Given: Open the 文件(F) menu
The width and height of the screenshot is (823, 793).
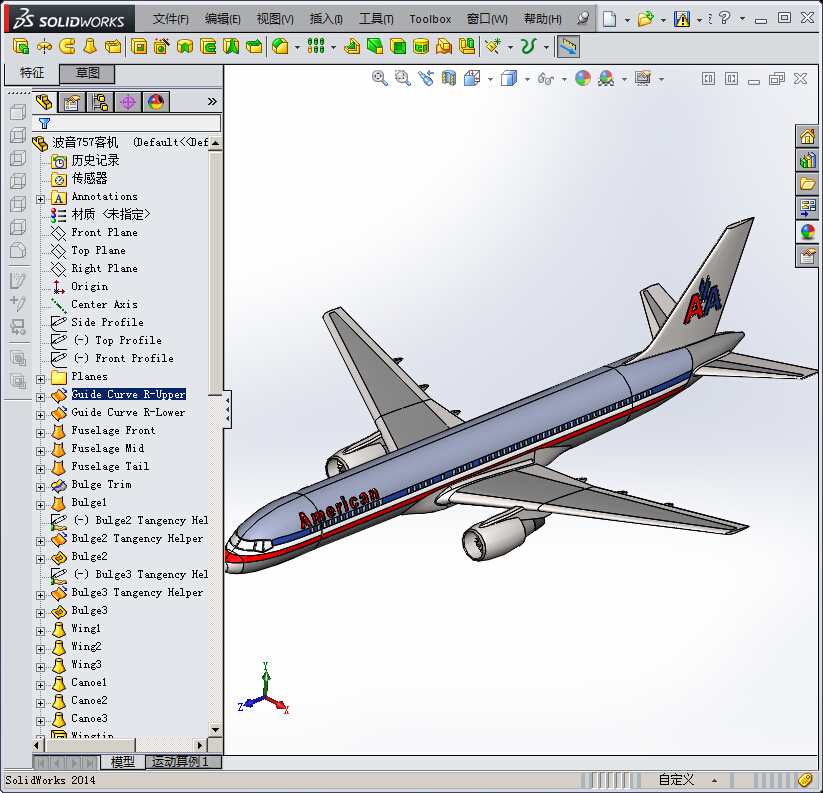Looking at the screenshot, I should [171, 19].
